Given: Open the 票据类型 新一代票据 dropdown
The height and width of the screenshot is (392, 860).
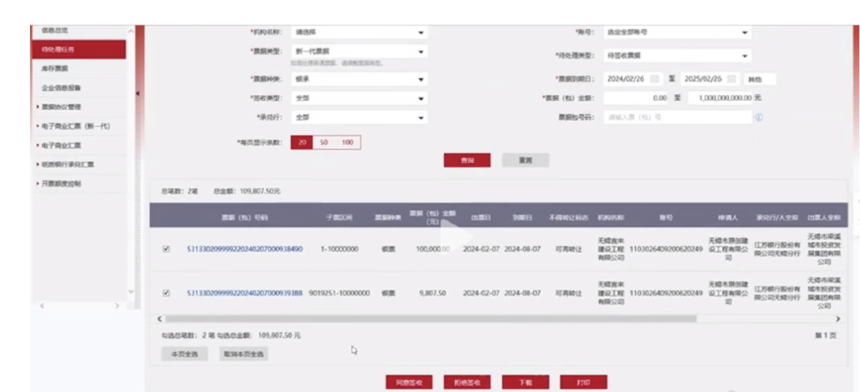Looking at the screenshot, I should tap(359, 52).
